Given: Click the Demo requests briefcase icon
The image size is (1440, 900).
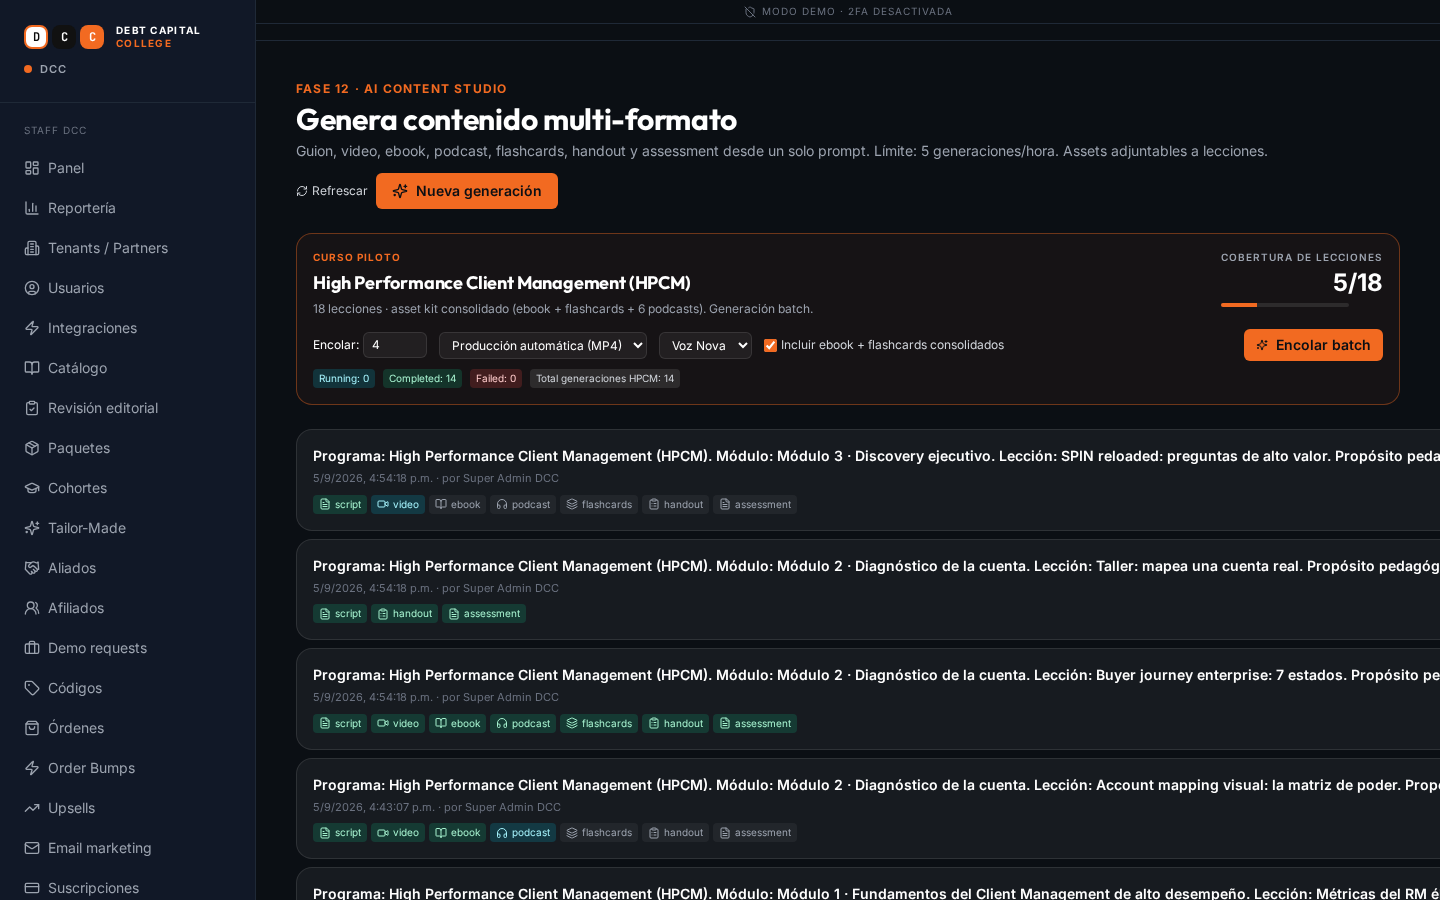Looking at the screenshot, I should coord(32,648).
